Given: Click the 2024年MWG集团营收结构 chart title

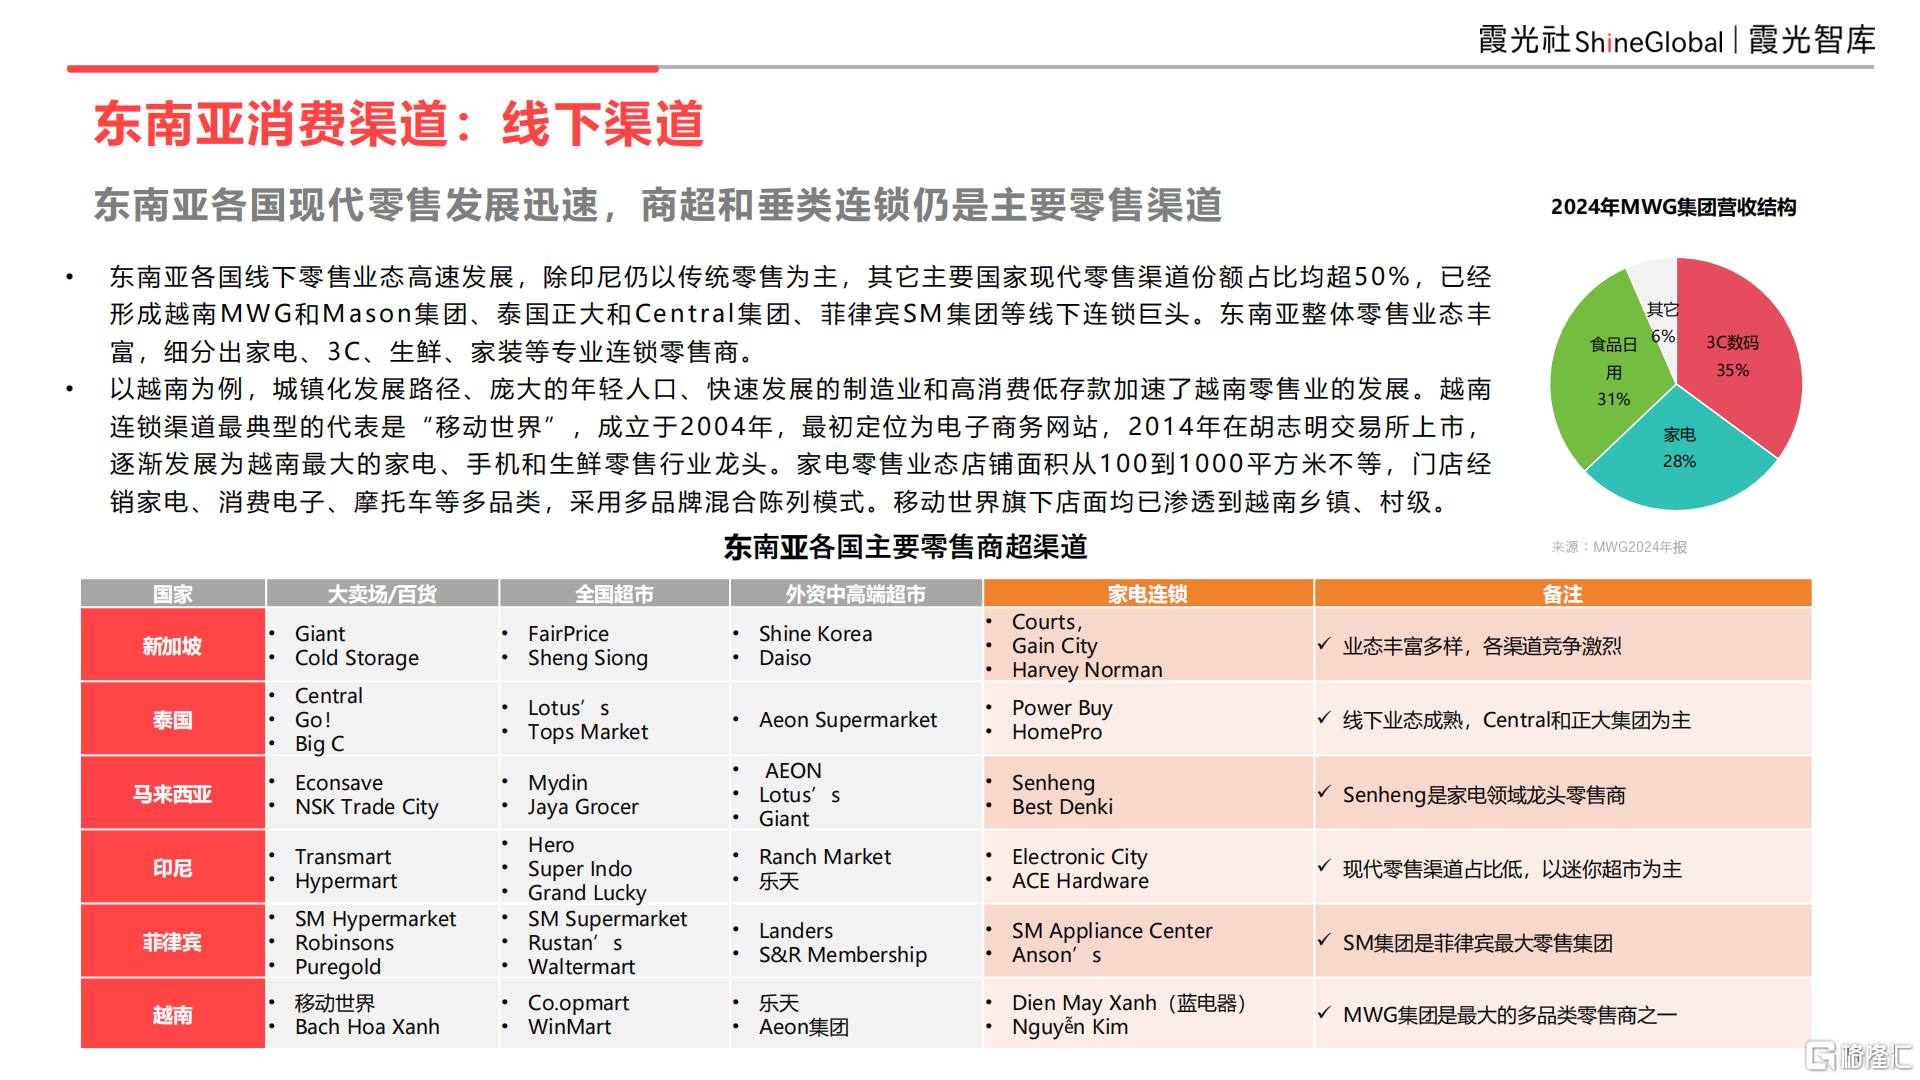Looking at the screenshot, I should pos(1674,208).
